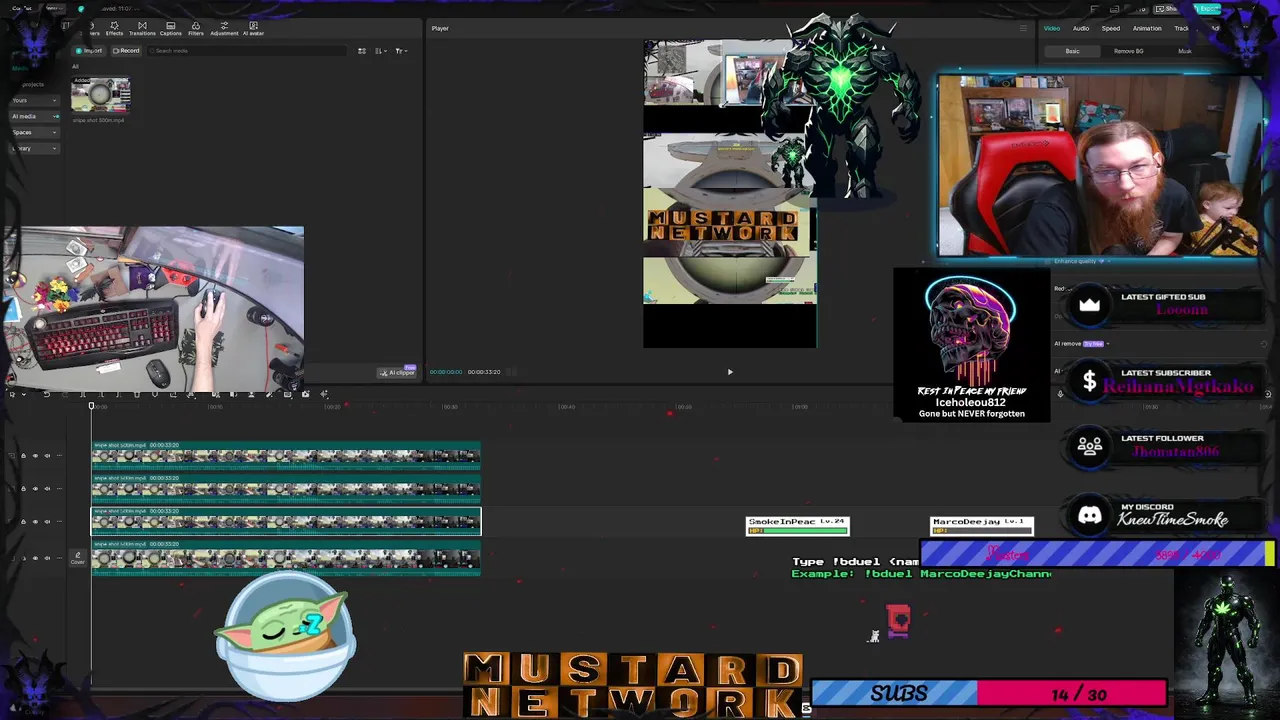
Task: Click the Media category in sidebar
Action: pos(20,68)
